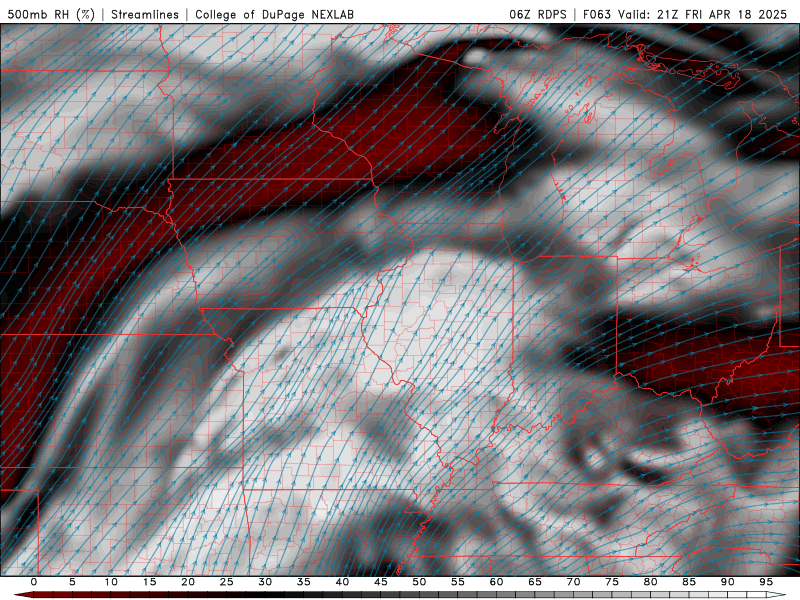Click the "25" colorbar scale label
This screenshot has width=800, height=600.
pos(227,582)
